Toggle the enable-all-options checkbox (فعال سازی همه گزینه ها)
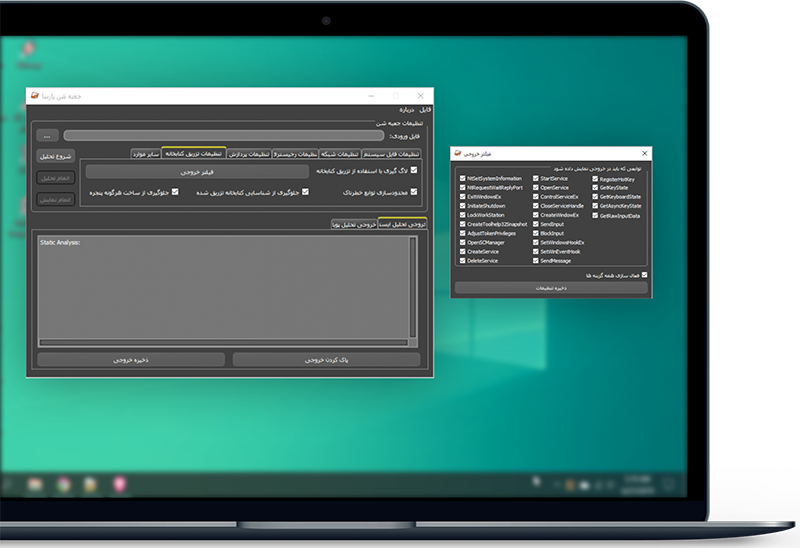Image resolution: width=800 pixels, height=548 pixels. (644, 274)
